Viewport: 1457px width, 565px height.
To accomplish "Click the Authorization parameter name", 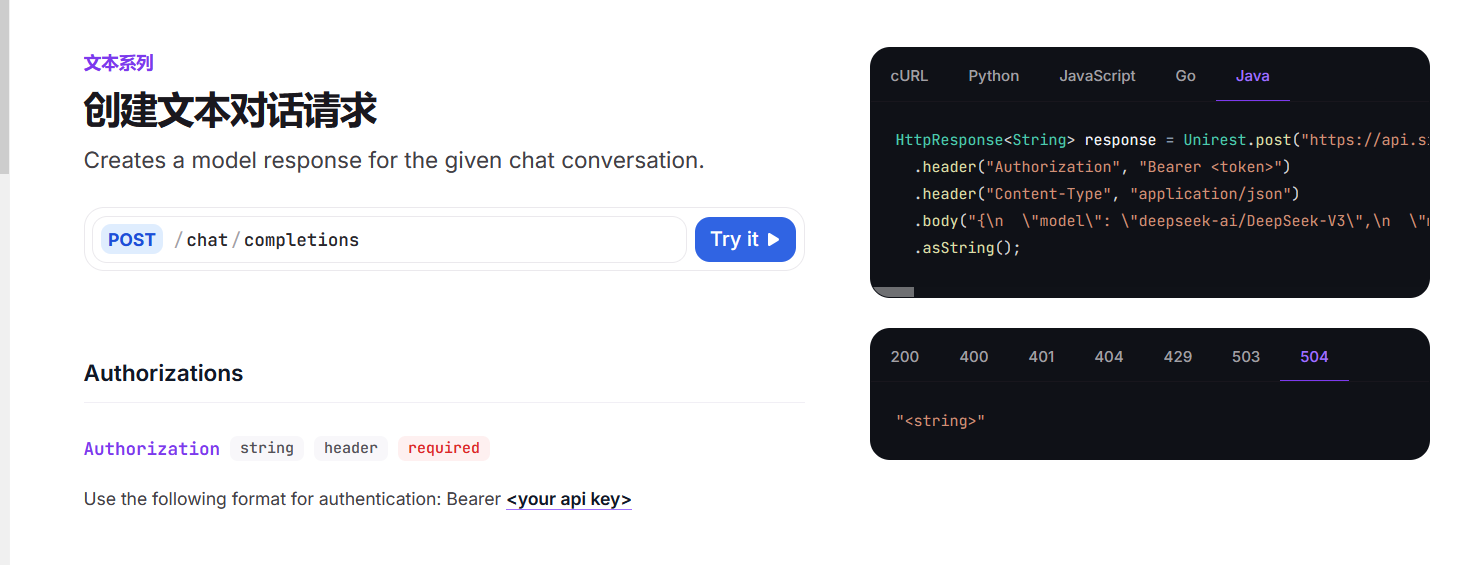I will point(152,449).
